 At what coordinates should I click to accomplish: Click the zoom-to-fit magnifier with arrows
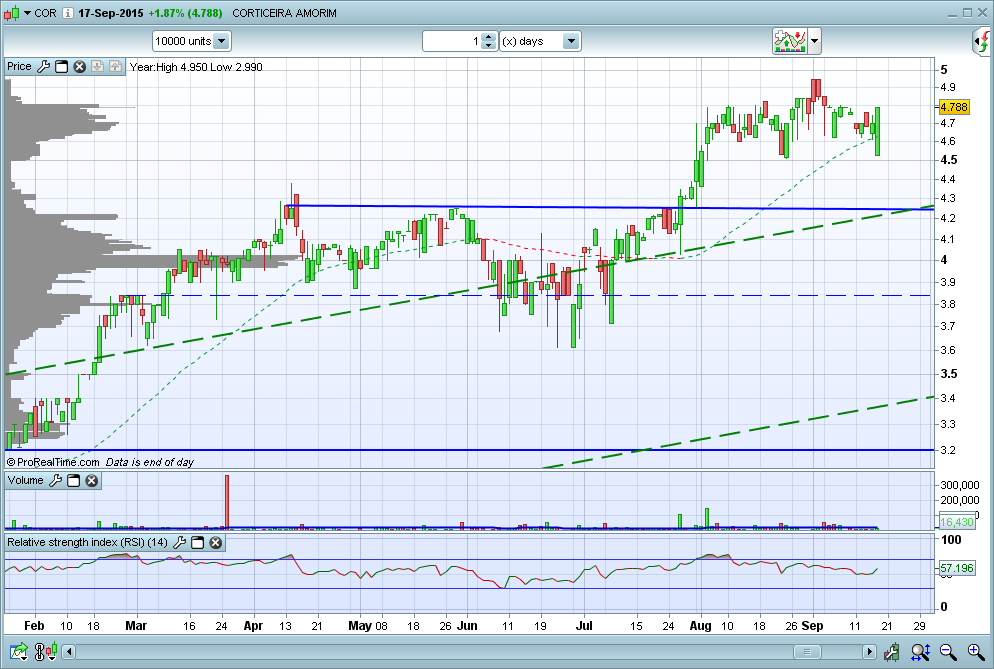click(x=920, y=652)
